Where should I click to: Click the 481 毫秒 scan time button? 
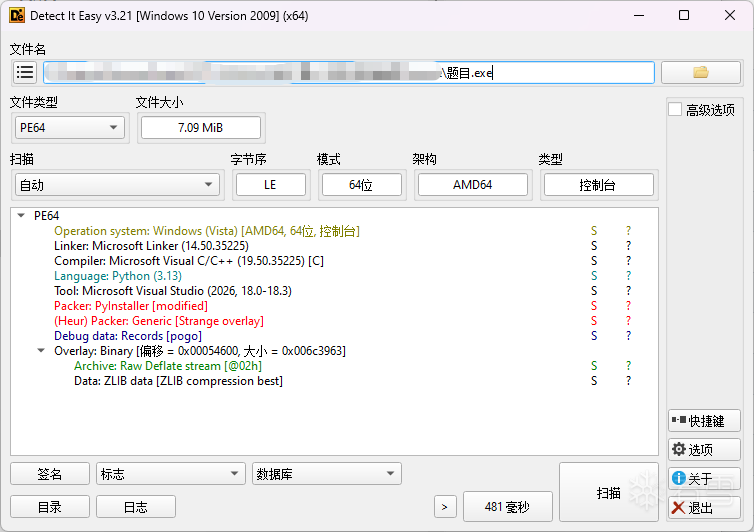507,507
